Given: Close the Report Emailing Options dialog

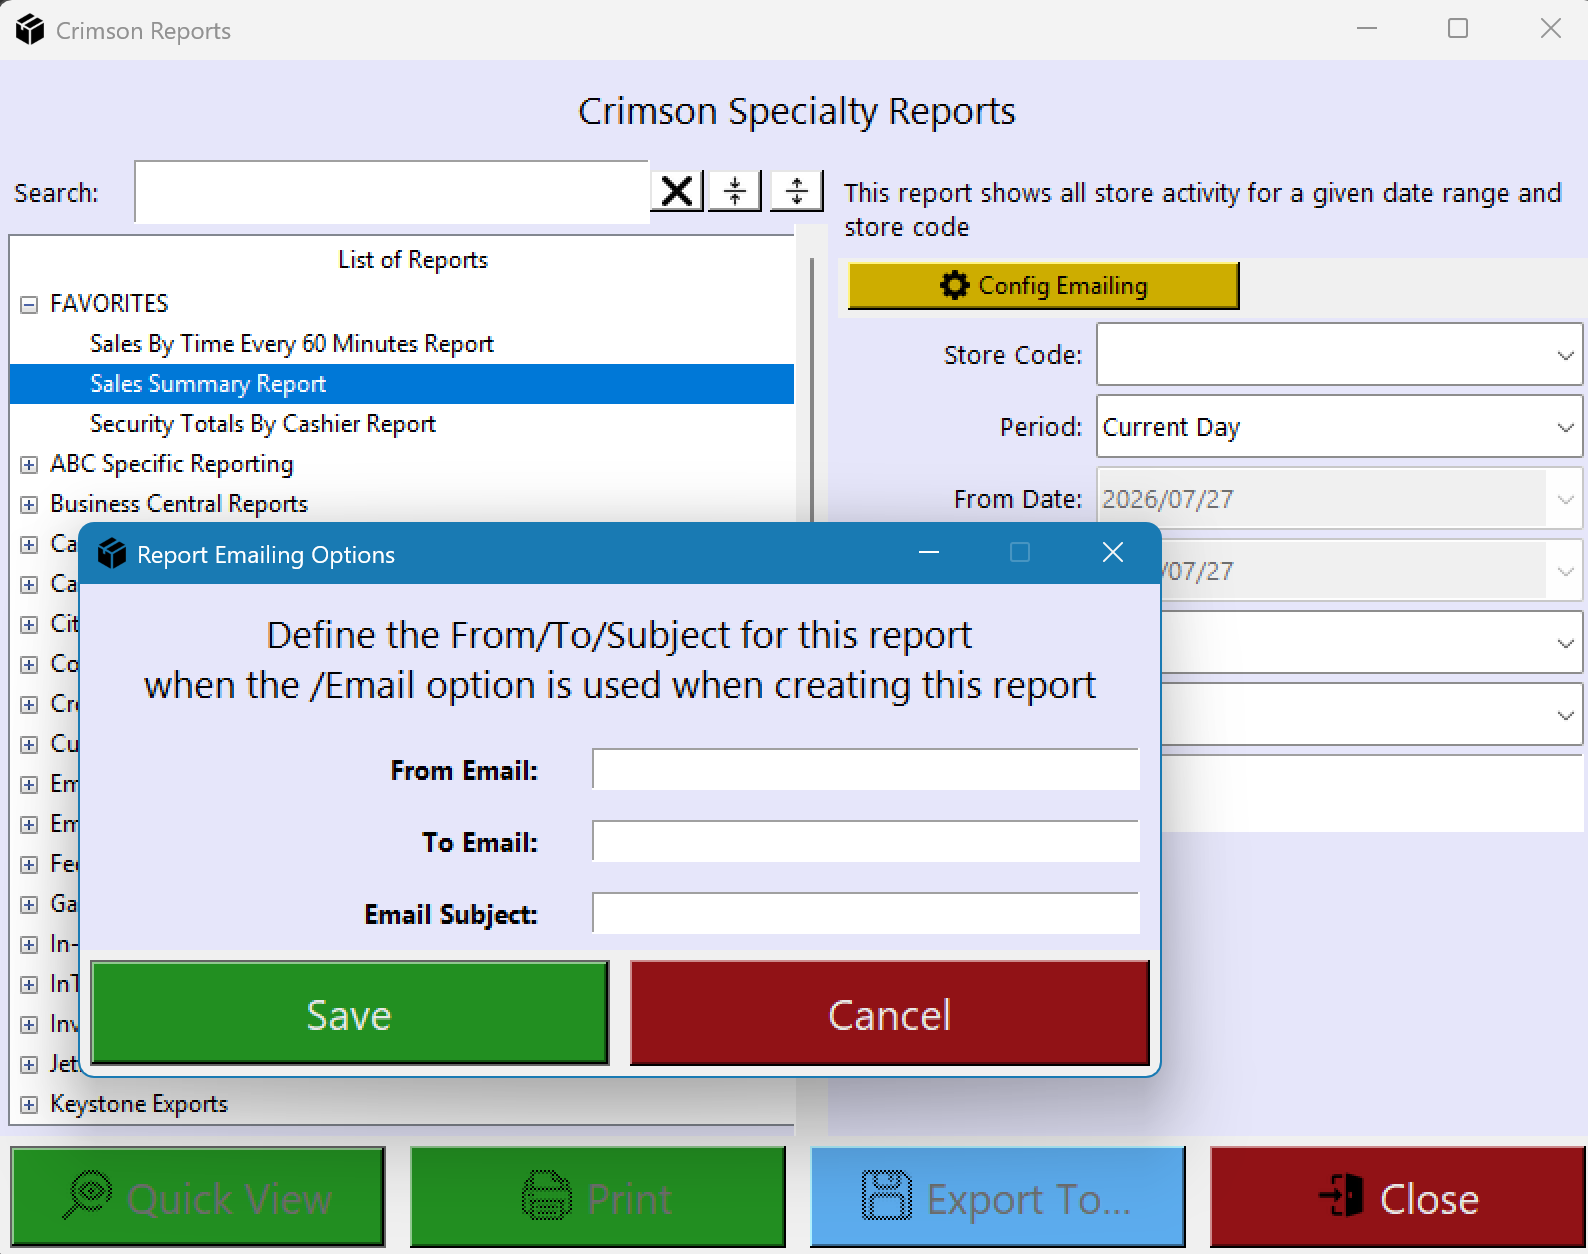Looking at the screenshot, I should [1113, 552].
